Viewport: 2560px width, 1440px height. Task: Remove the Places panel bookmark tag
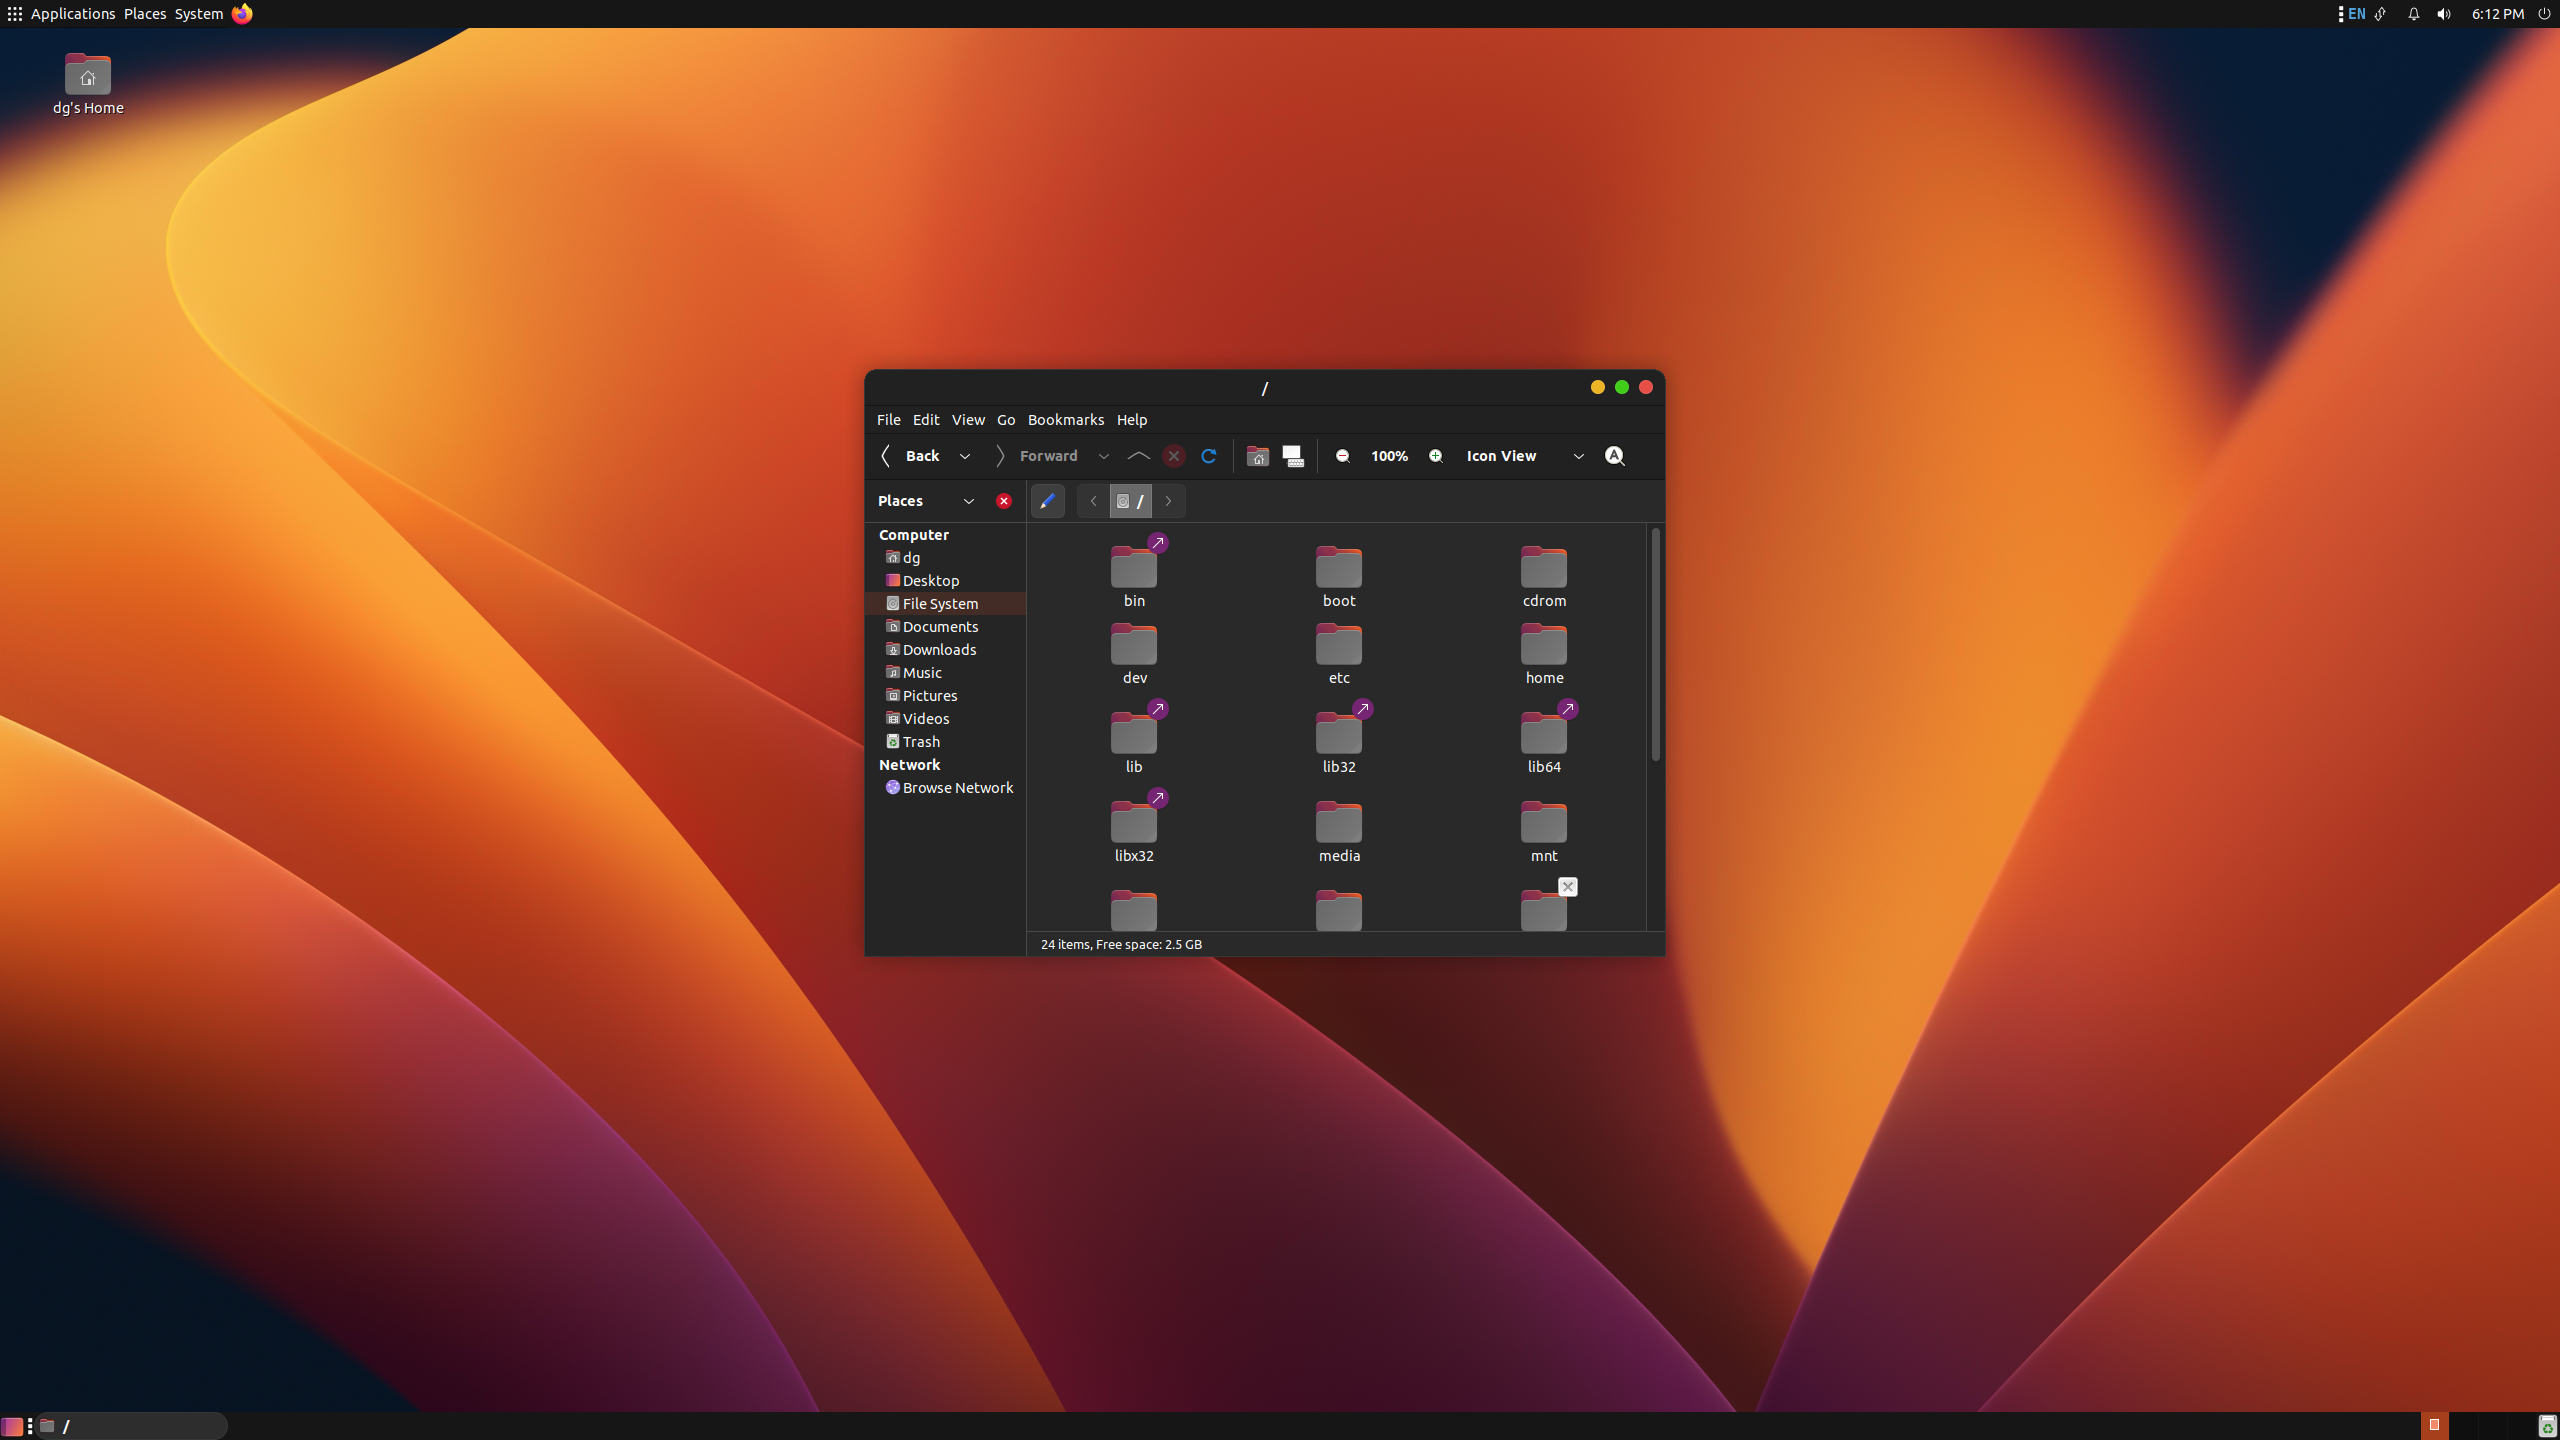point(1004,501)
